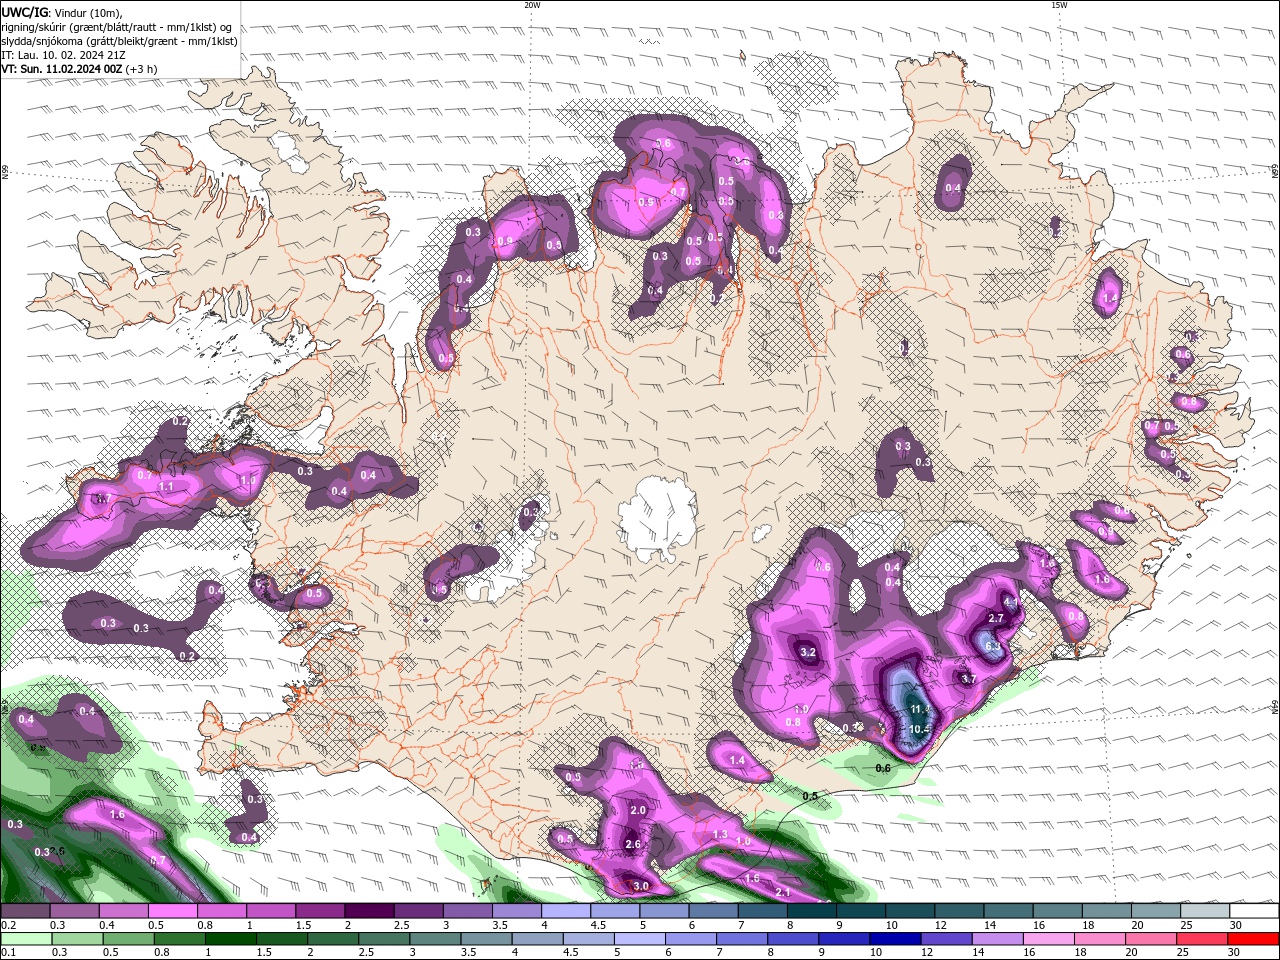Click the bright red rain swatch at 30
The image size is (1280, 960).
tap(1253, 939)
